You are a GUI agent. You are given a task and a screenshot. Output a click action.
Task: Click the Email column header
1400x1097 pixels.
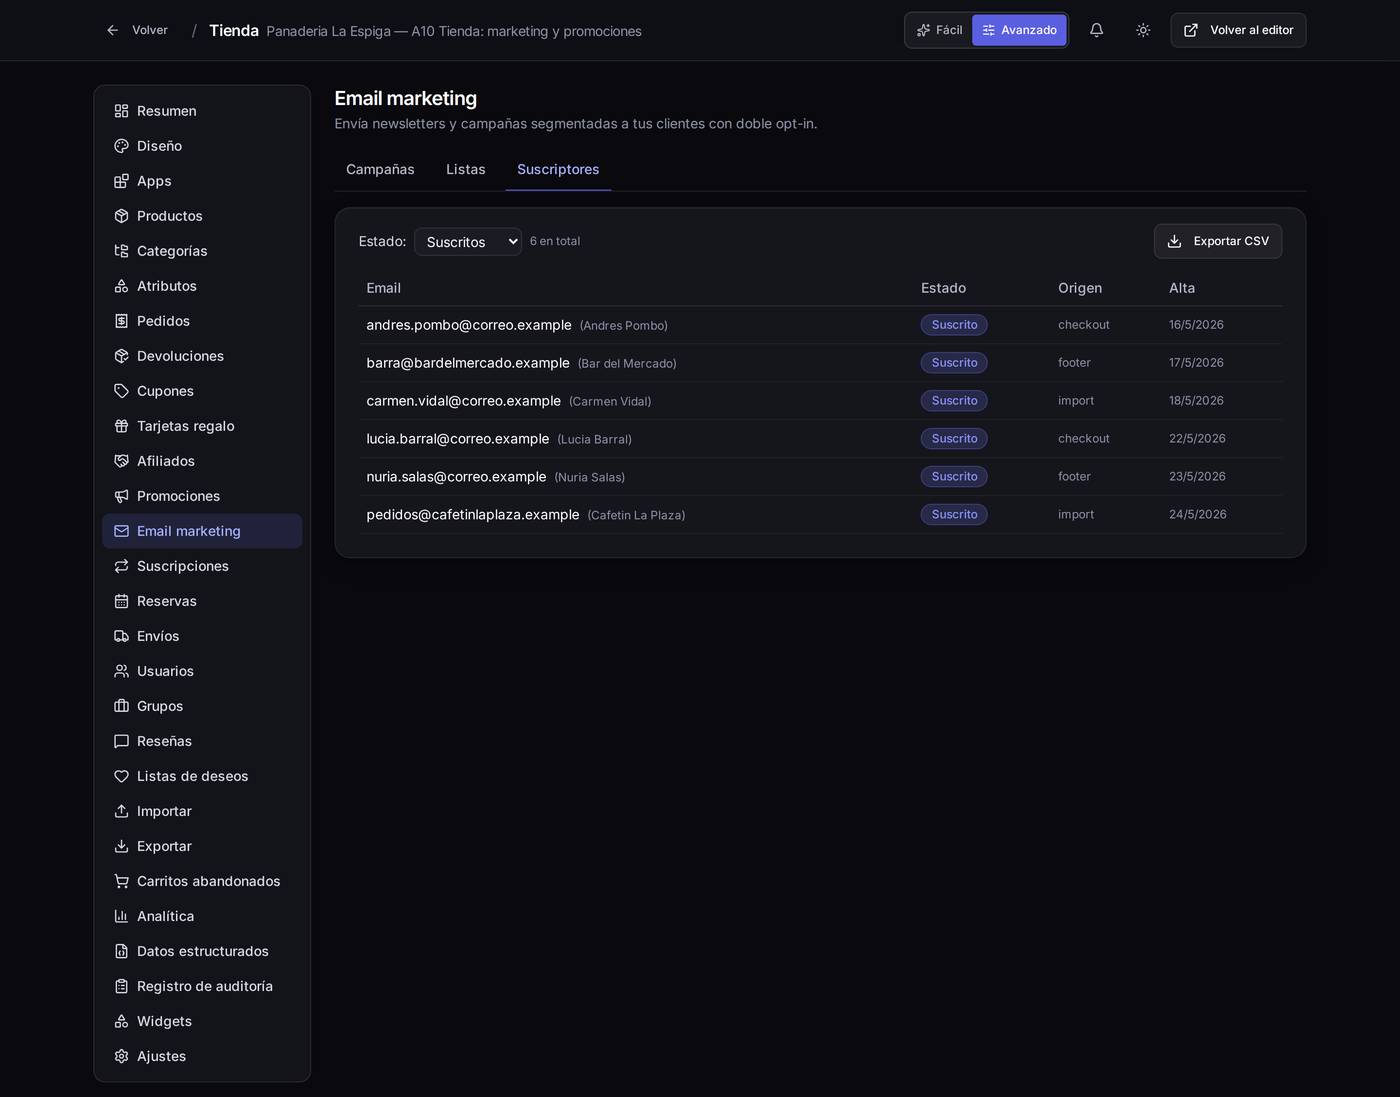pos(384,288)
